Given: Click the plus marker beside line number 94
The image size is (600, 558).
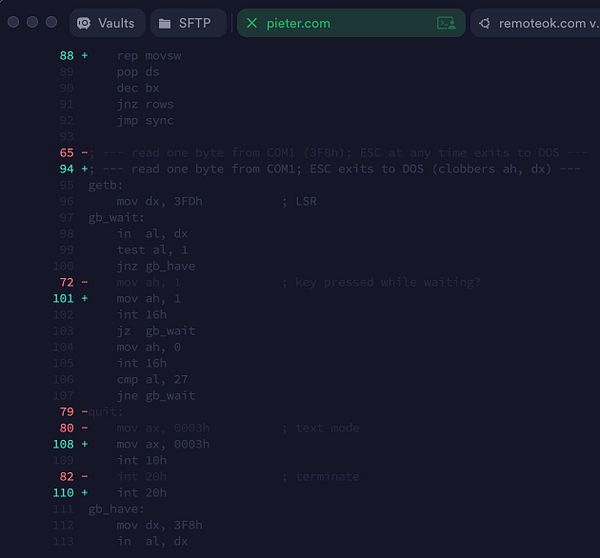Looking at the screenshot, I should click(85, 169).
